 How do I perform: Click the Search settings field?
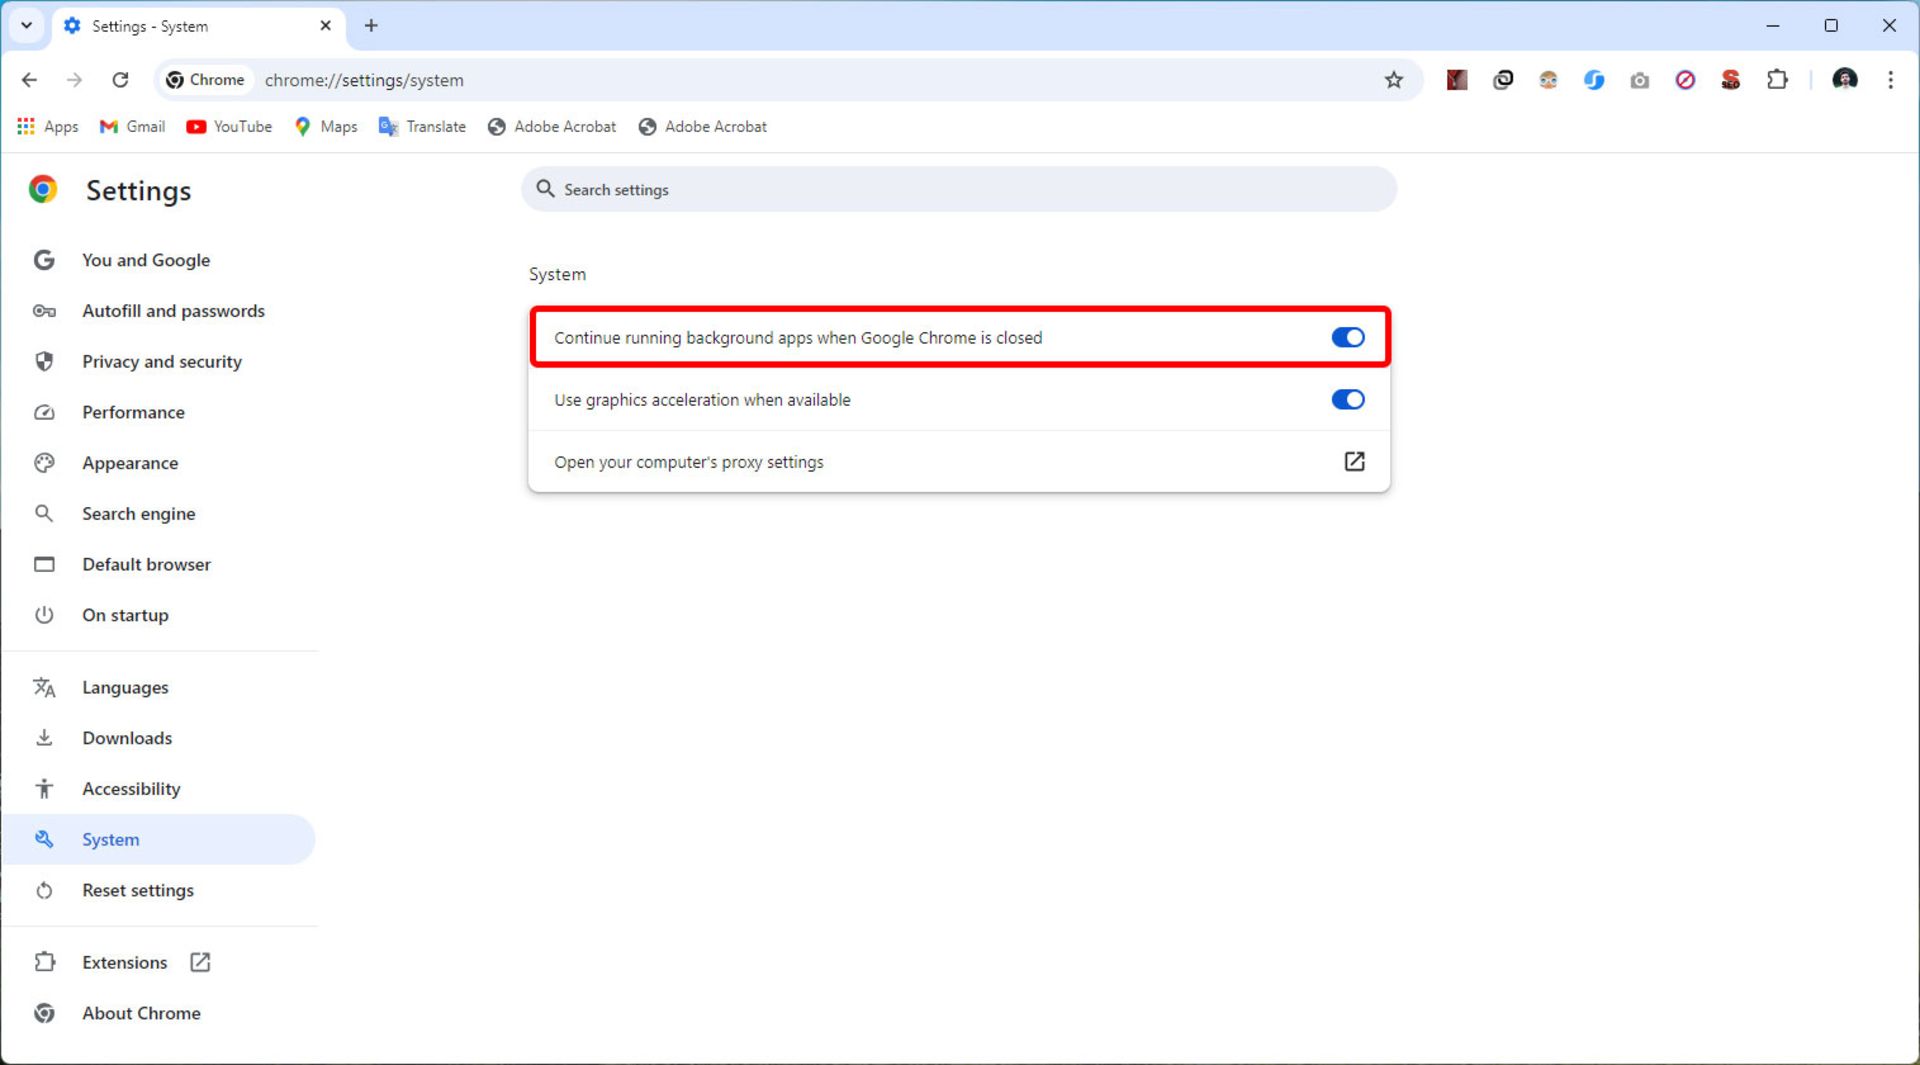958,190
